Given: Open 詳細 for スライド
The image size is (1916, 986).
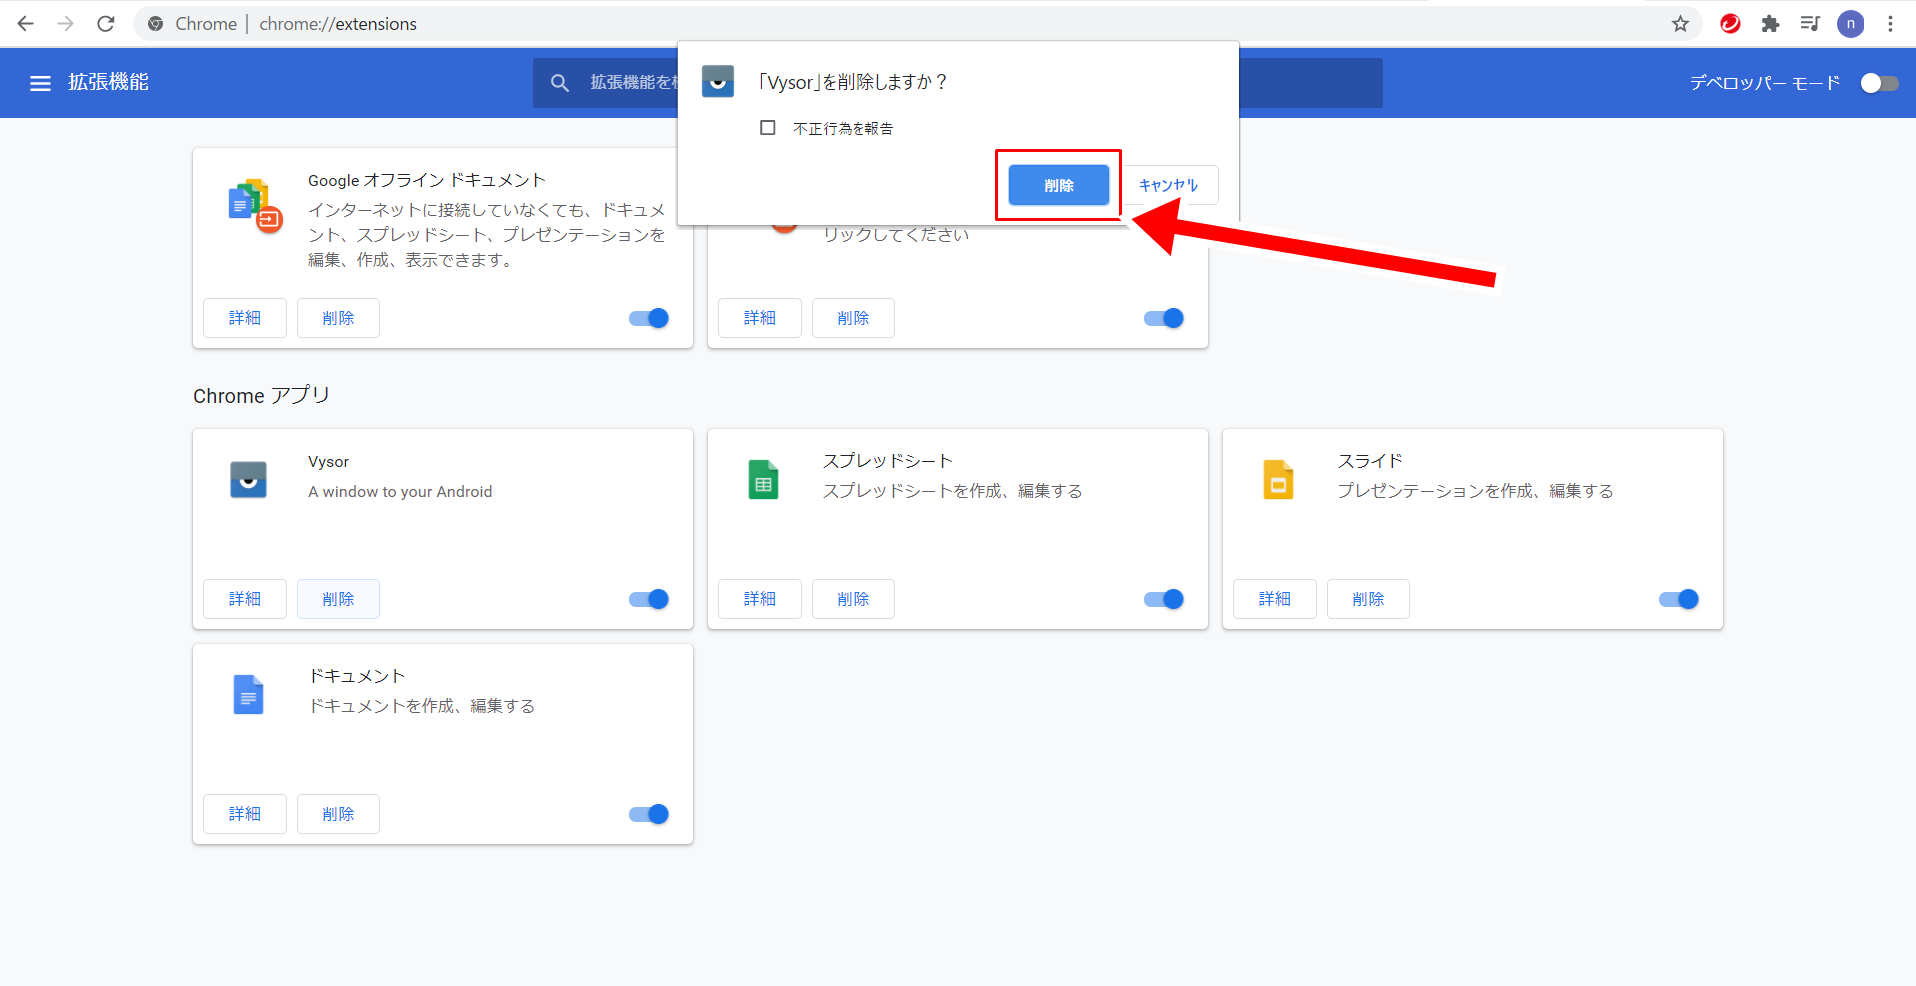Looking at the screenshot, I should tap(1275, 599).
